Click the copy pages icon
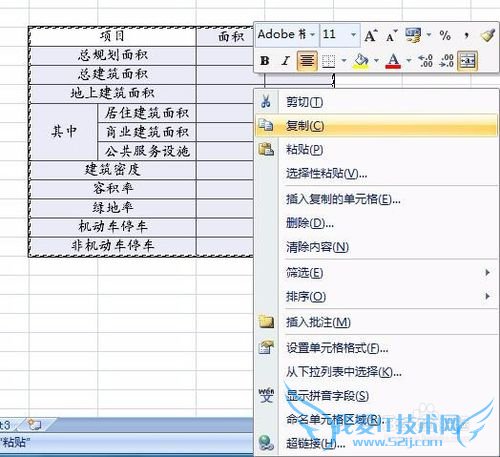Image resolution: width=500 pixels, height=457 pixels. point(266,125)
